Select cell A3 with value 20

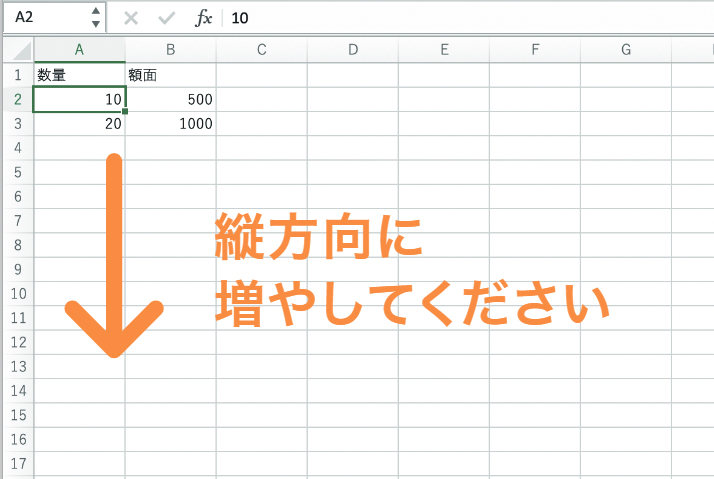79,123
